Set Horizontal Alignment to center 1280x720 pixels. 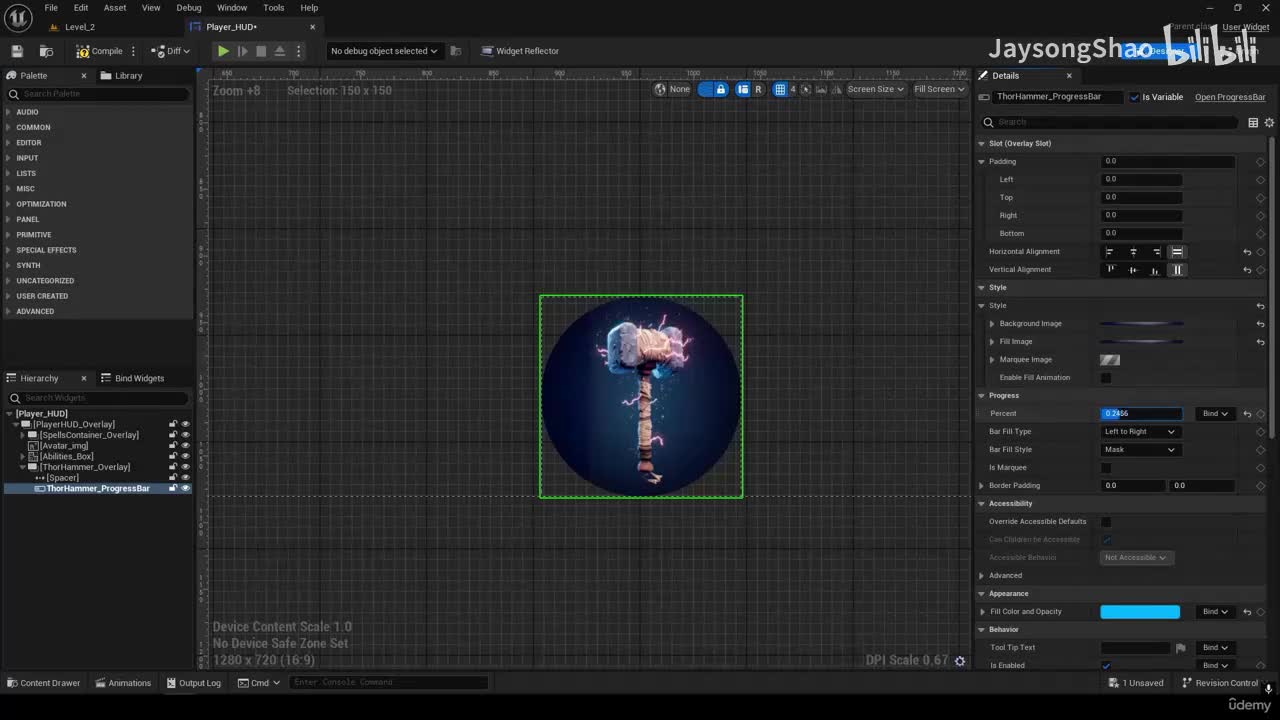pos(1133,252)
